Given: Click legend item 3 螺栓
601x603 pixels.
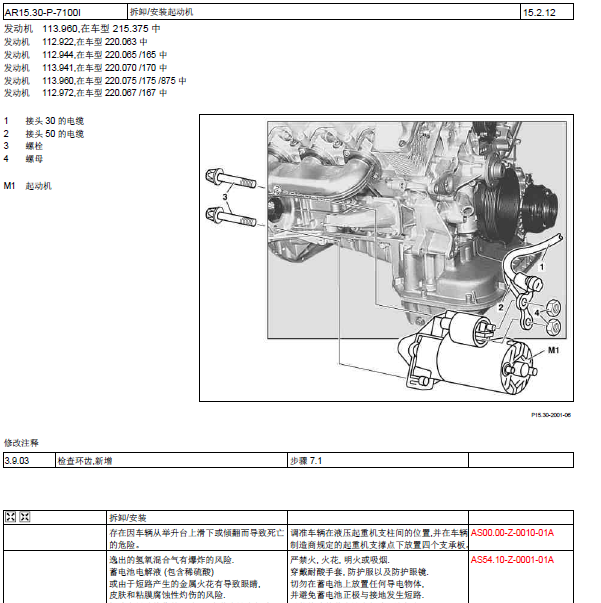Looking at the screenshot, I should 23,146.
